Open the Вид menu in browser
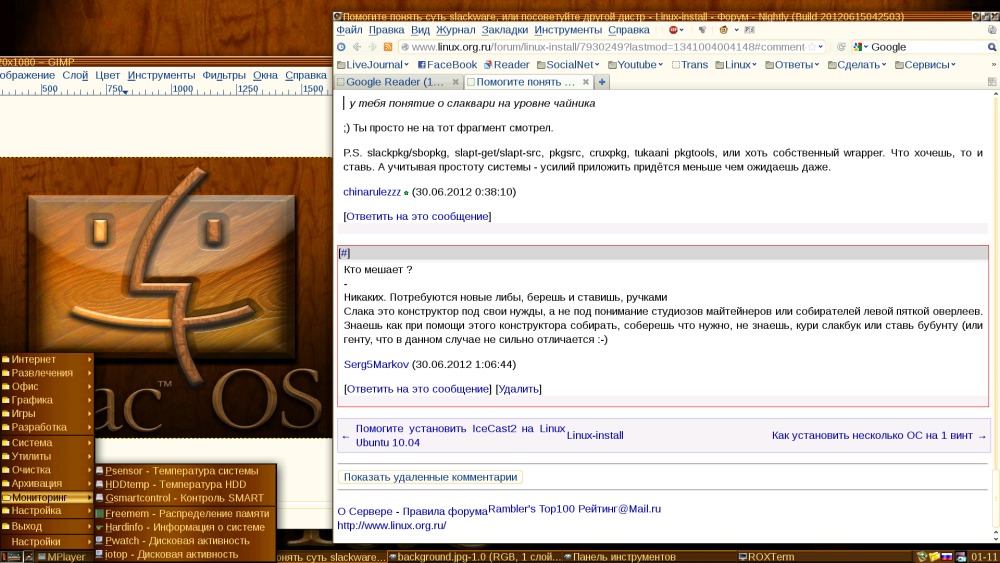 pos(420,29)
